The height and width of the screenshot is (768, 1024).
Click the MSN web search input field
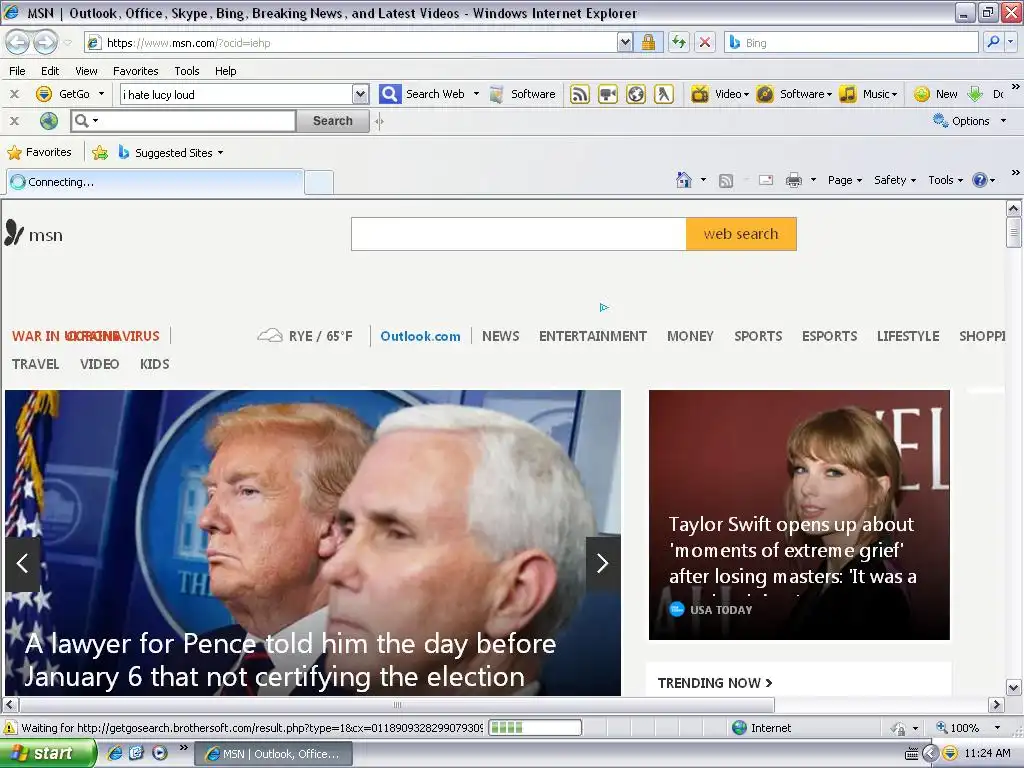click(519, 234)
